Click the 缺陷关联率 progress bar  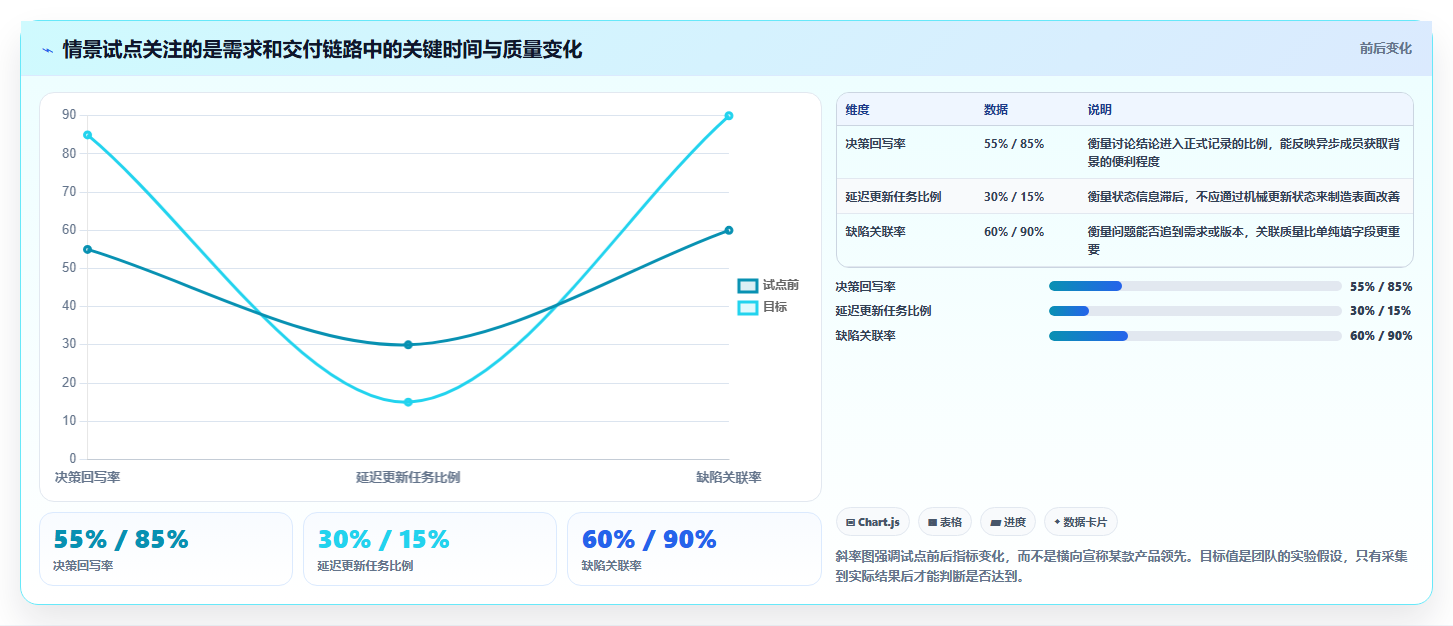[1195, 336]
